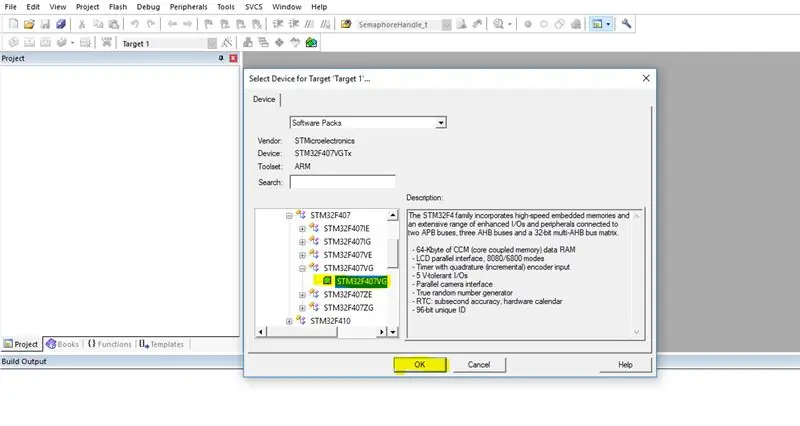Collapse the STM32F407 tree node

pos(289,216)
